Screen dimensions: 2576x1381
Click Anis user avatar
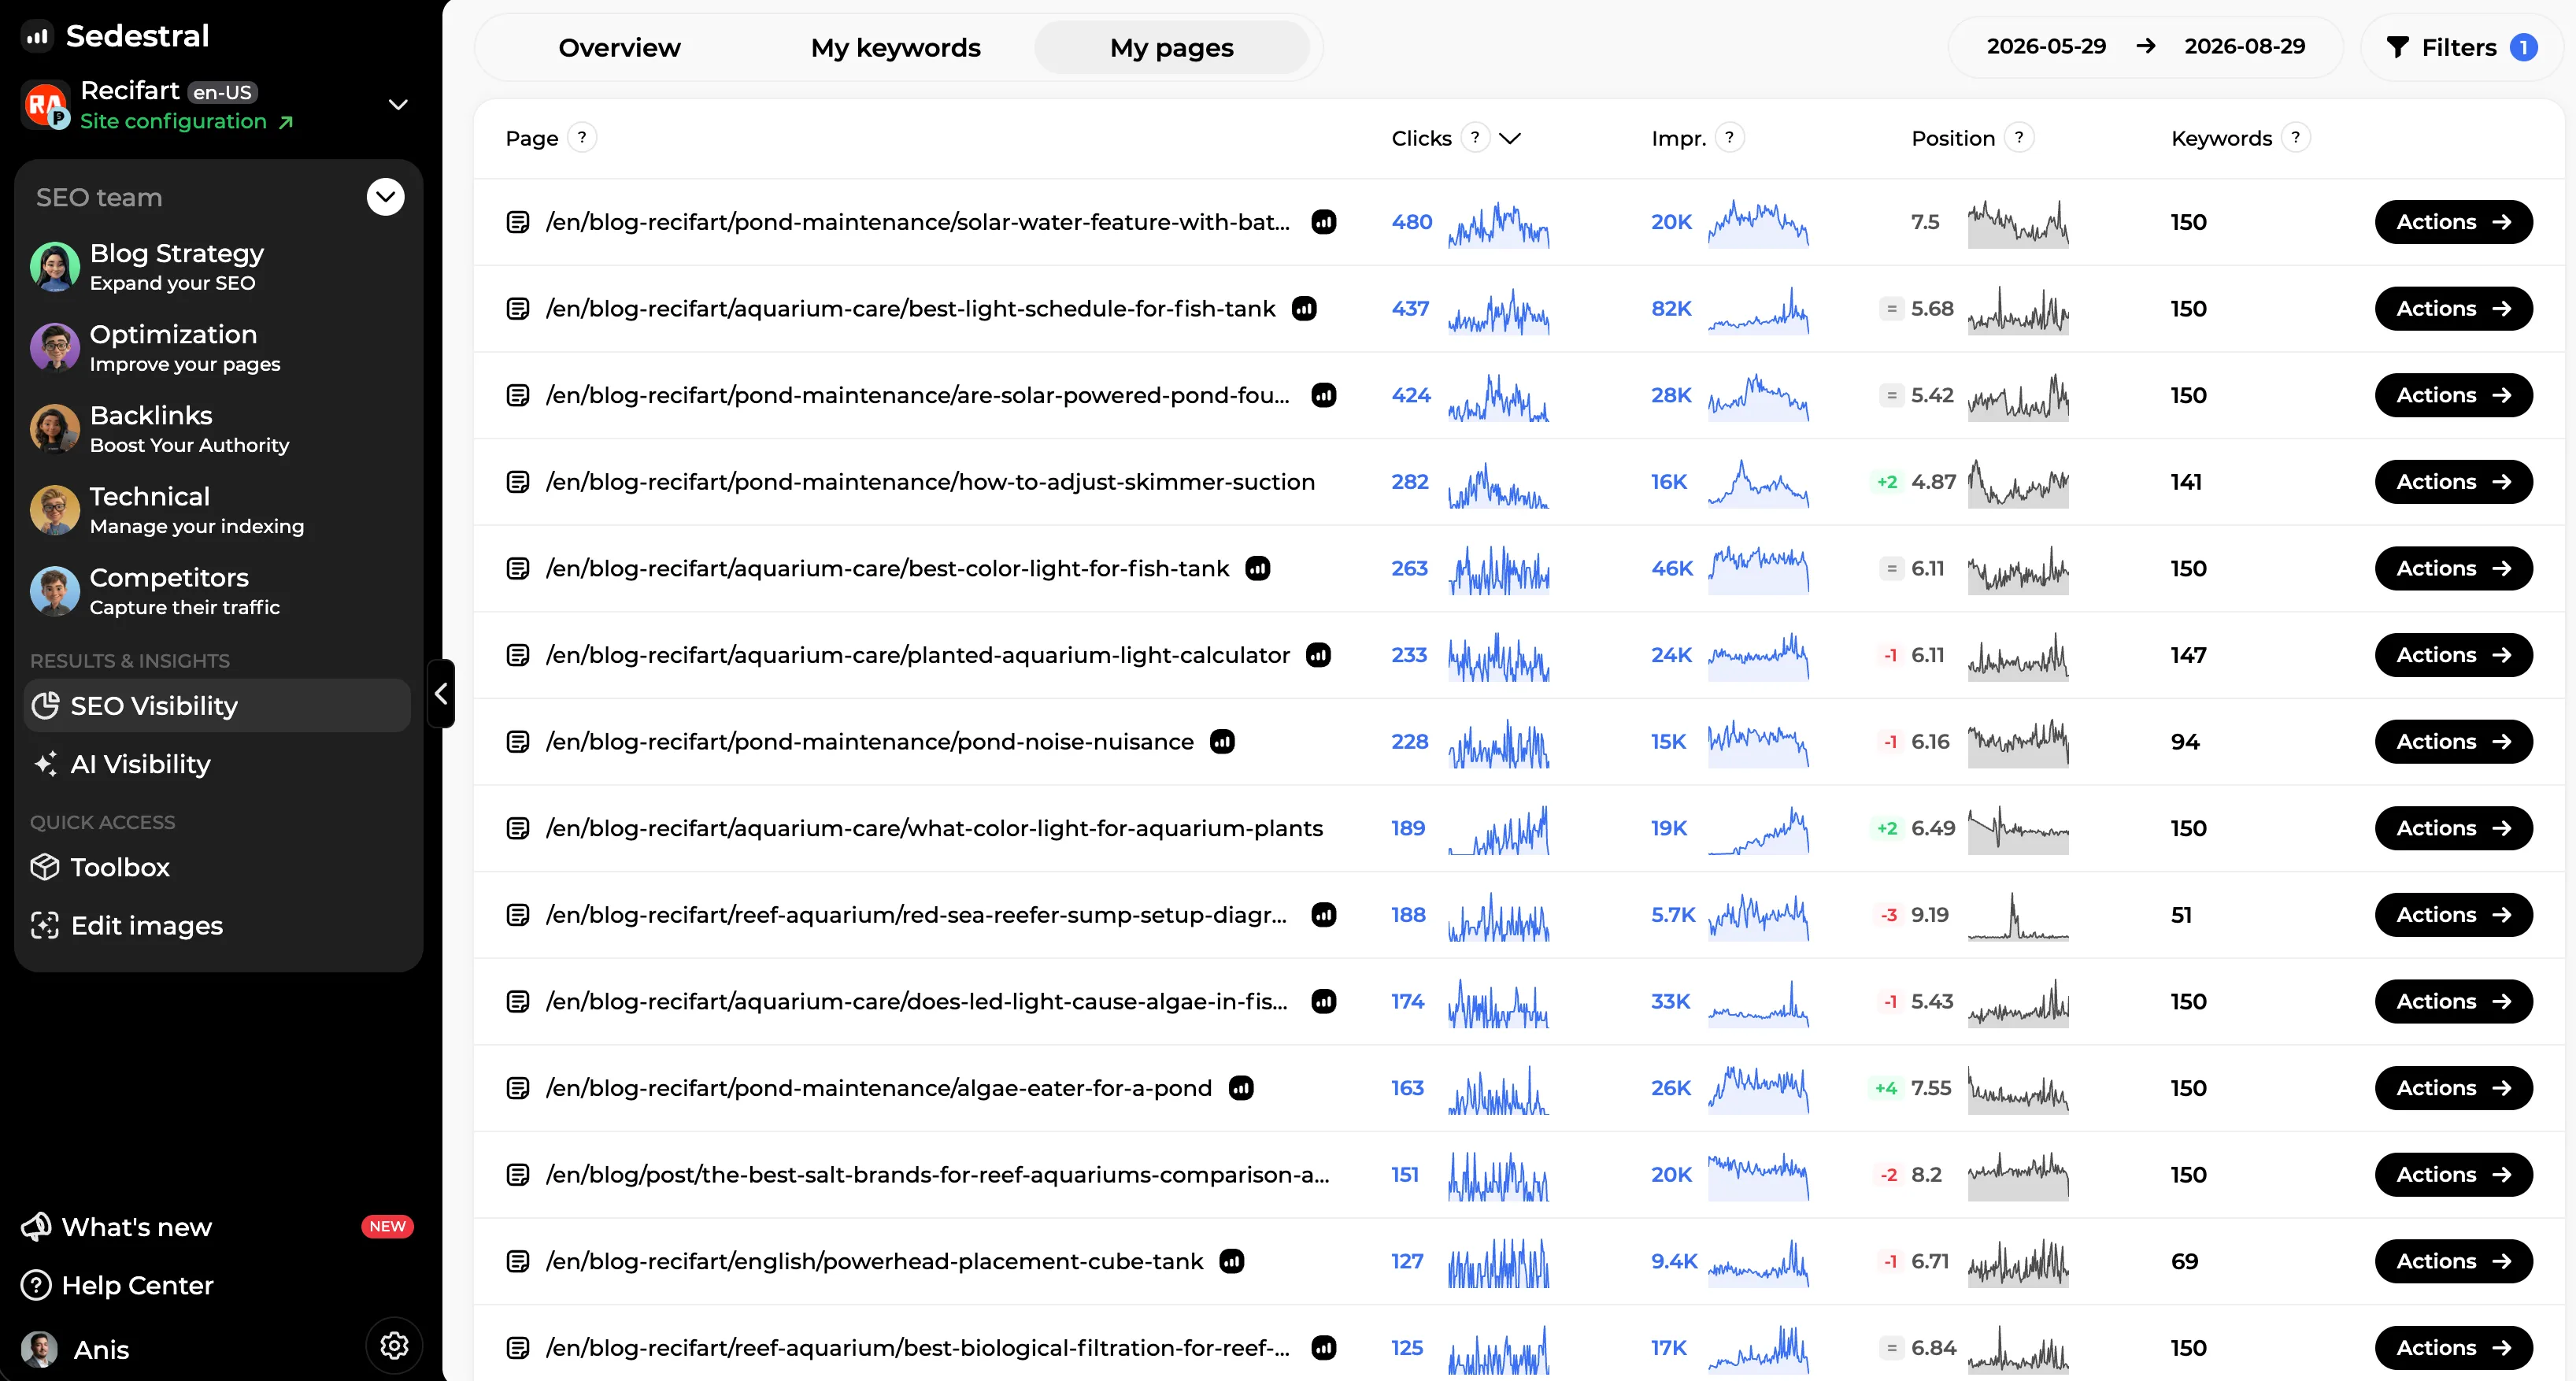tap(40, 1350)
